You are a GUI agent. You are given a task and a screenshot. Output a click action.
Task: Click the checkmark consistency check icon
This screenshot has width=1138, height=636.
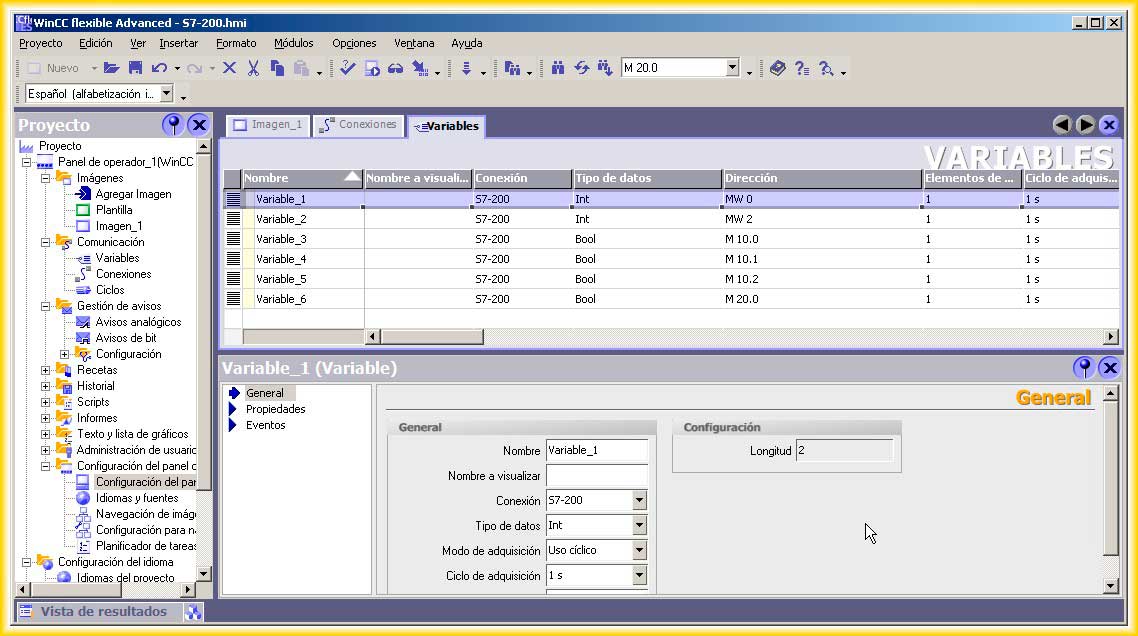[x=347, y=68]
